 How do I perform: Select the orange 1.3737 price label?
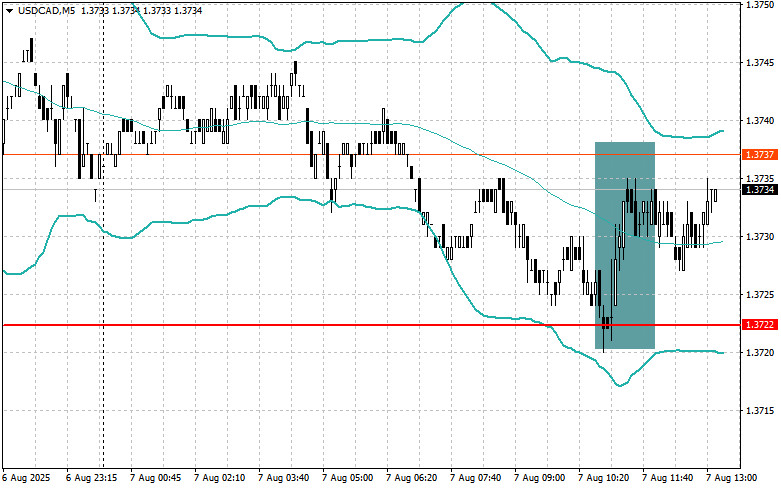[760, 155]
